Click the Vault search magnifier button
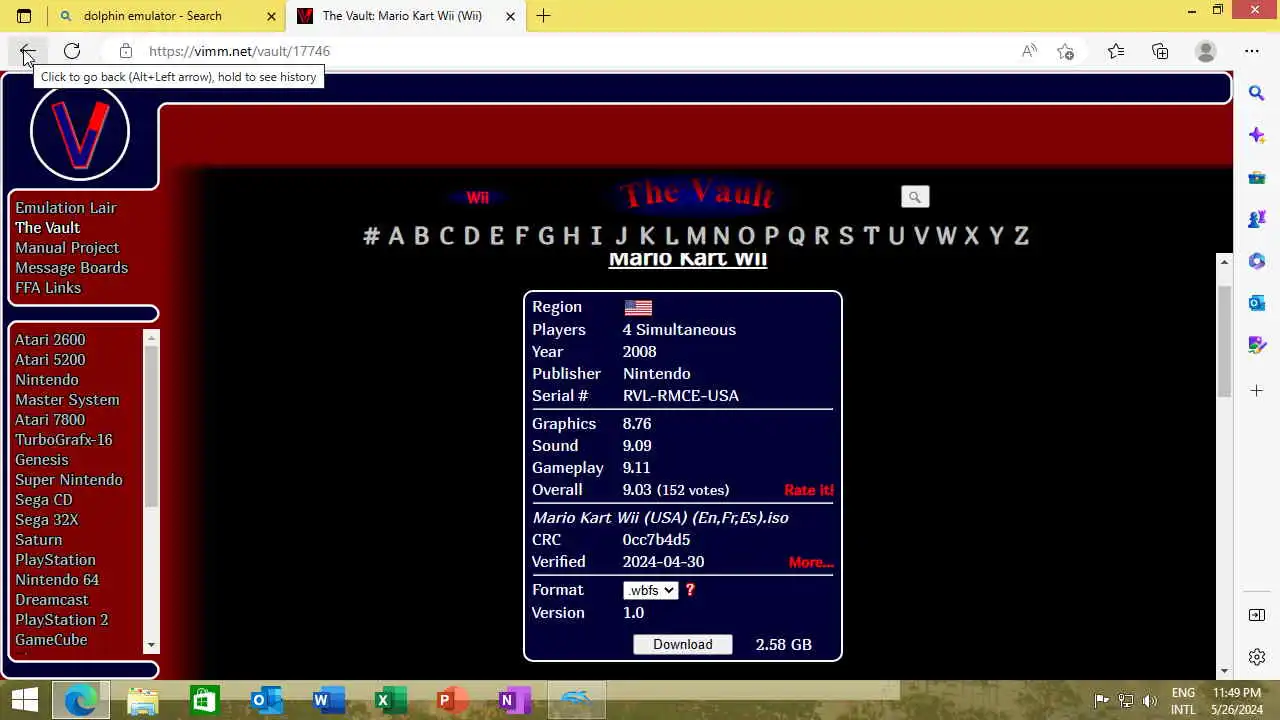Screen dimensions: 1280x720 pos(914,197)
